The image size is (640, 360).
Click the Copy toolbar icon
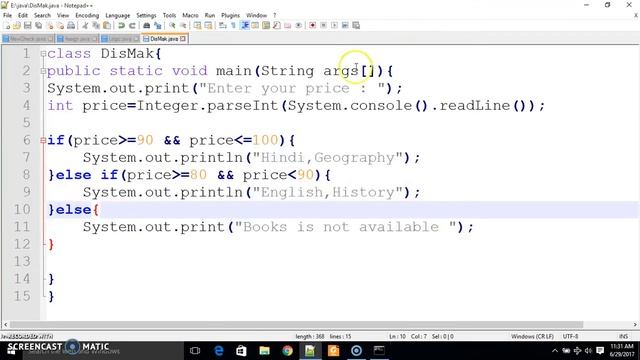point(96,25)
